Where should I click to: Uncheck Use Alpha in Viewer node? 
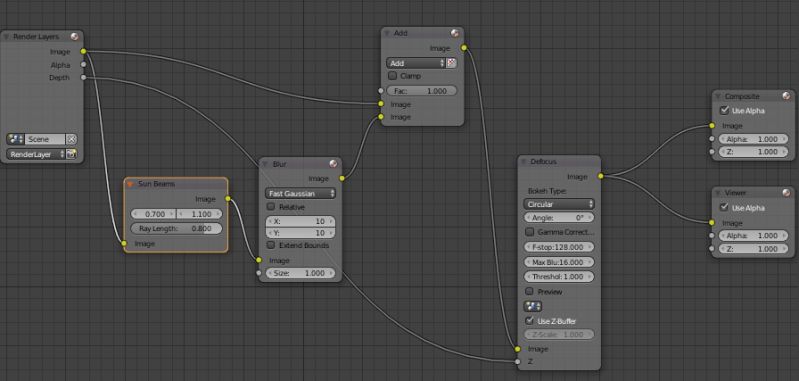(724, 207)
